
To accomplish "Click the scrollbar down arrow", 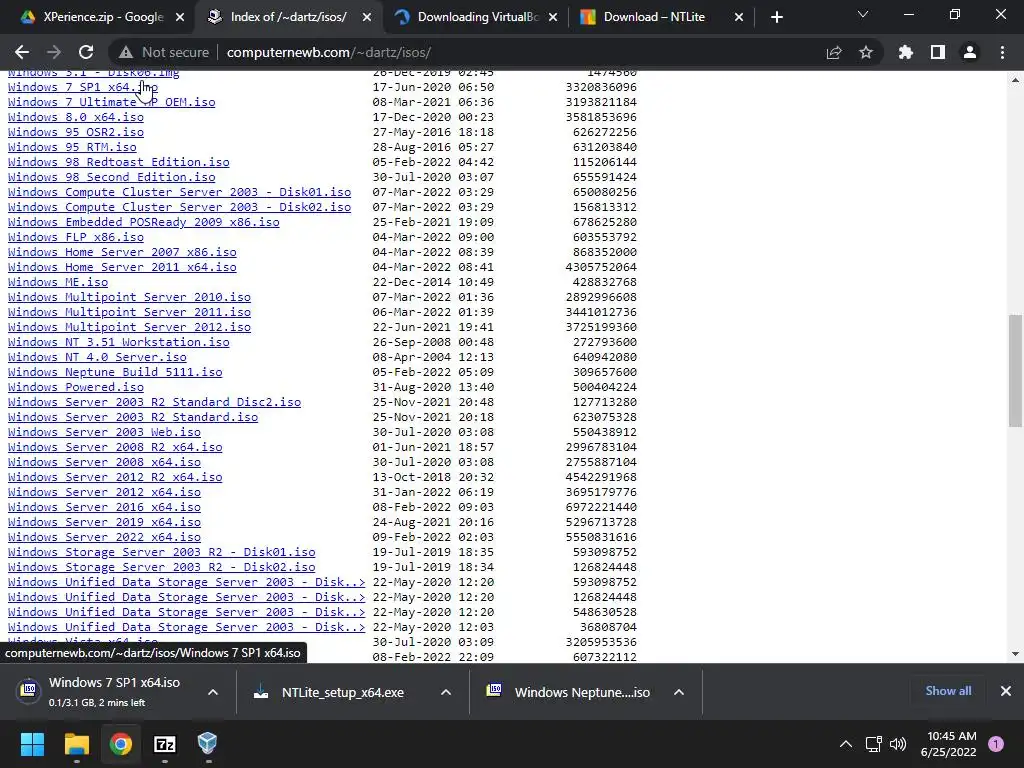I will pyautogui.click(x=1015, y=653).
